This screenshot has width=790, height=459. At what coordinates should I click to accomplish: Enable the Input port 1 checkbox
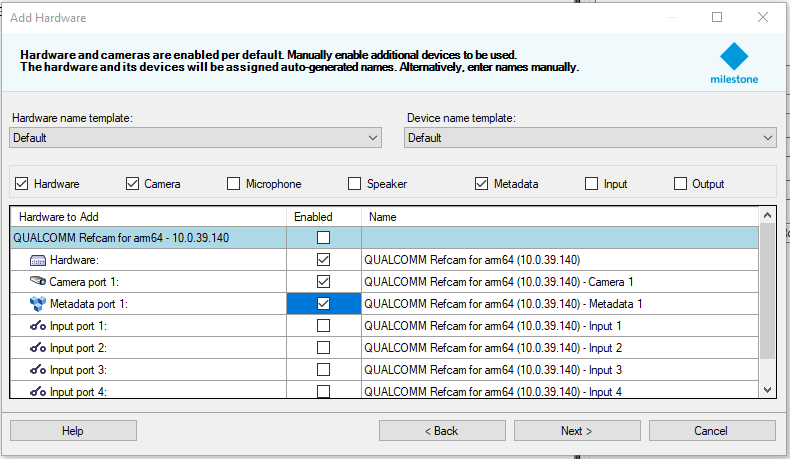(x=323, y=325)
